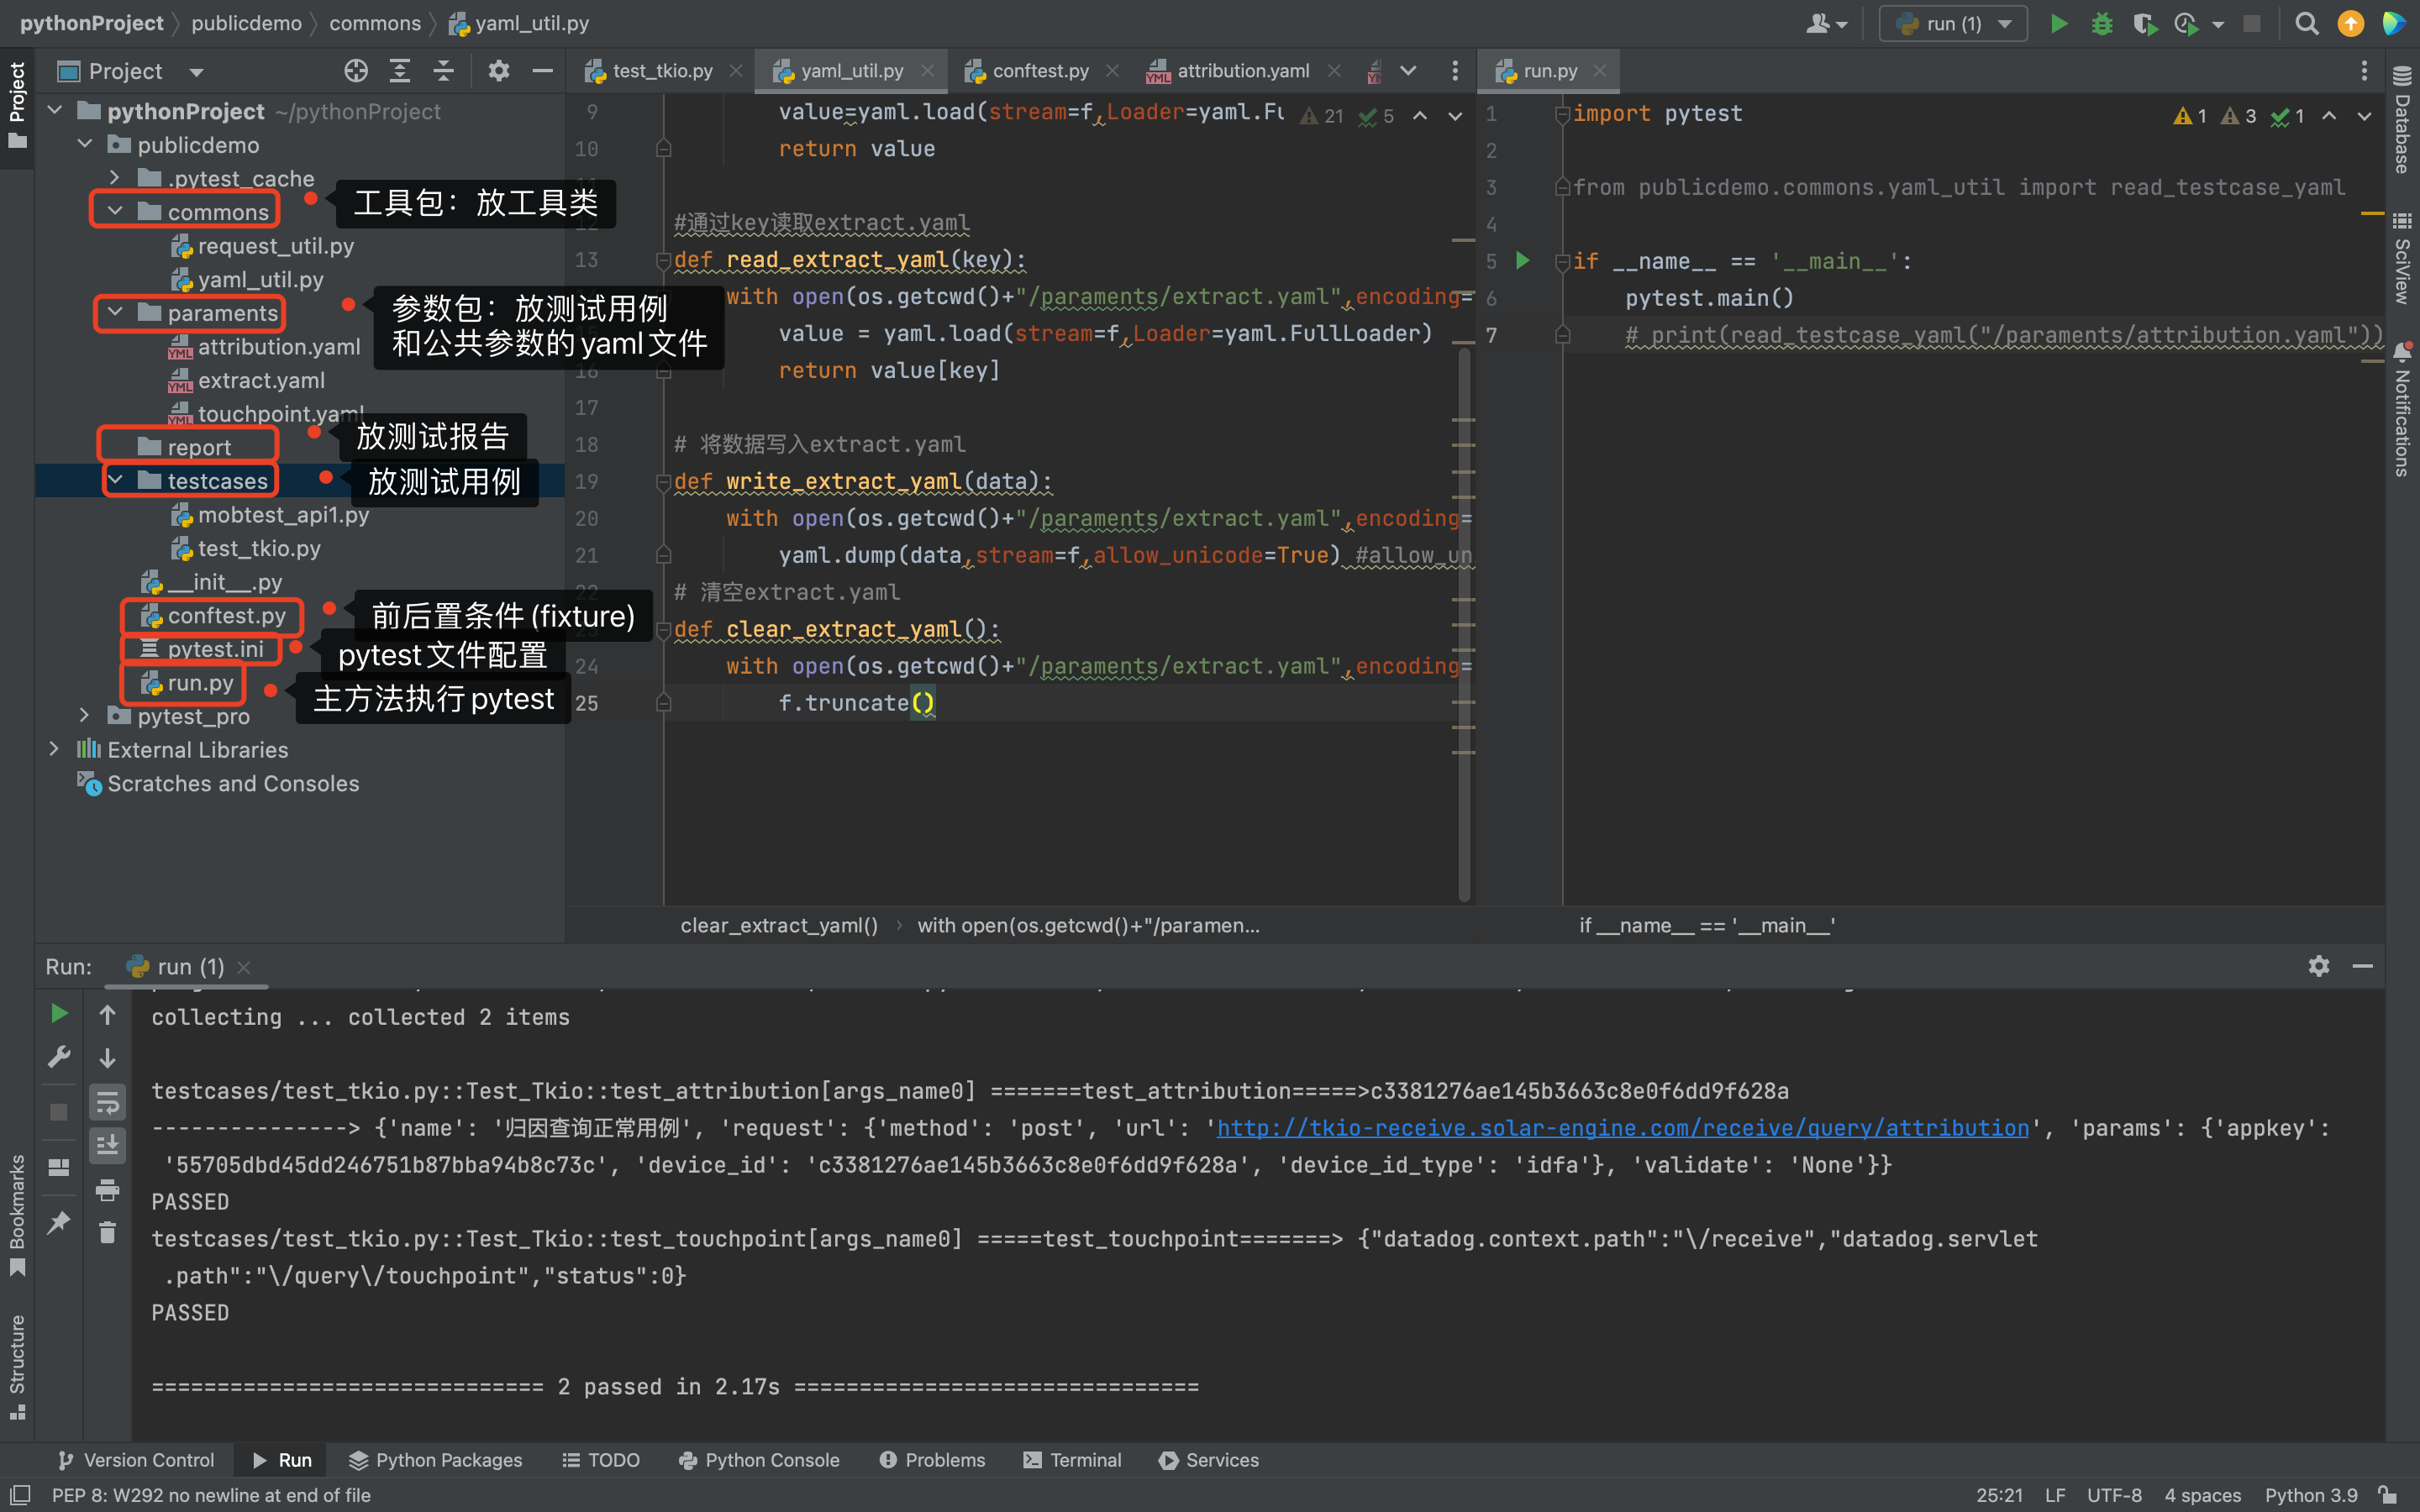Click Python 3.9 interpreter in status bar
The width and height of the screenshot is (2420, 1512).
coord(2310,1495)
